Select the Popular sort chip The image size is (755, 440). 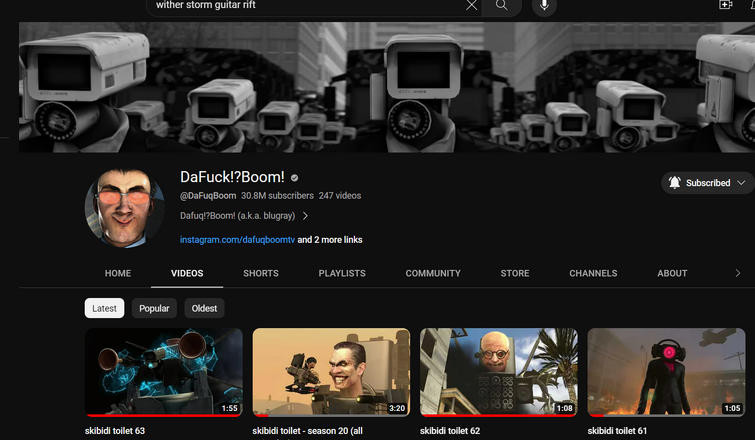pos(154,308)
